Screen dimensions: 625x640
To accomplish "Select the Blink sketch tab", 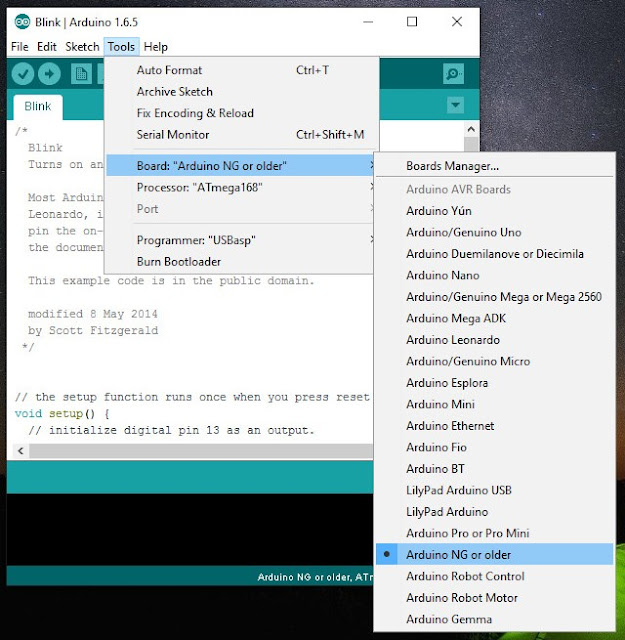I will click(x=38, y=107).
